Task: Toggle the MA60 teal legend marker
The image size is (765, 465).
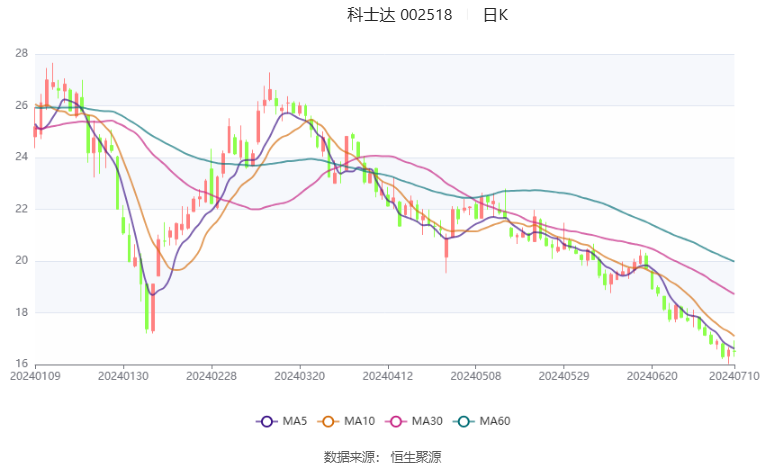Action: [465, 422]
